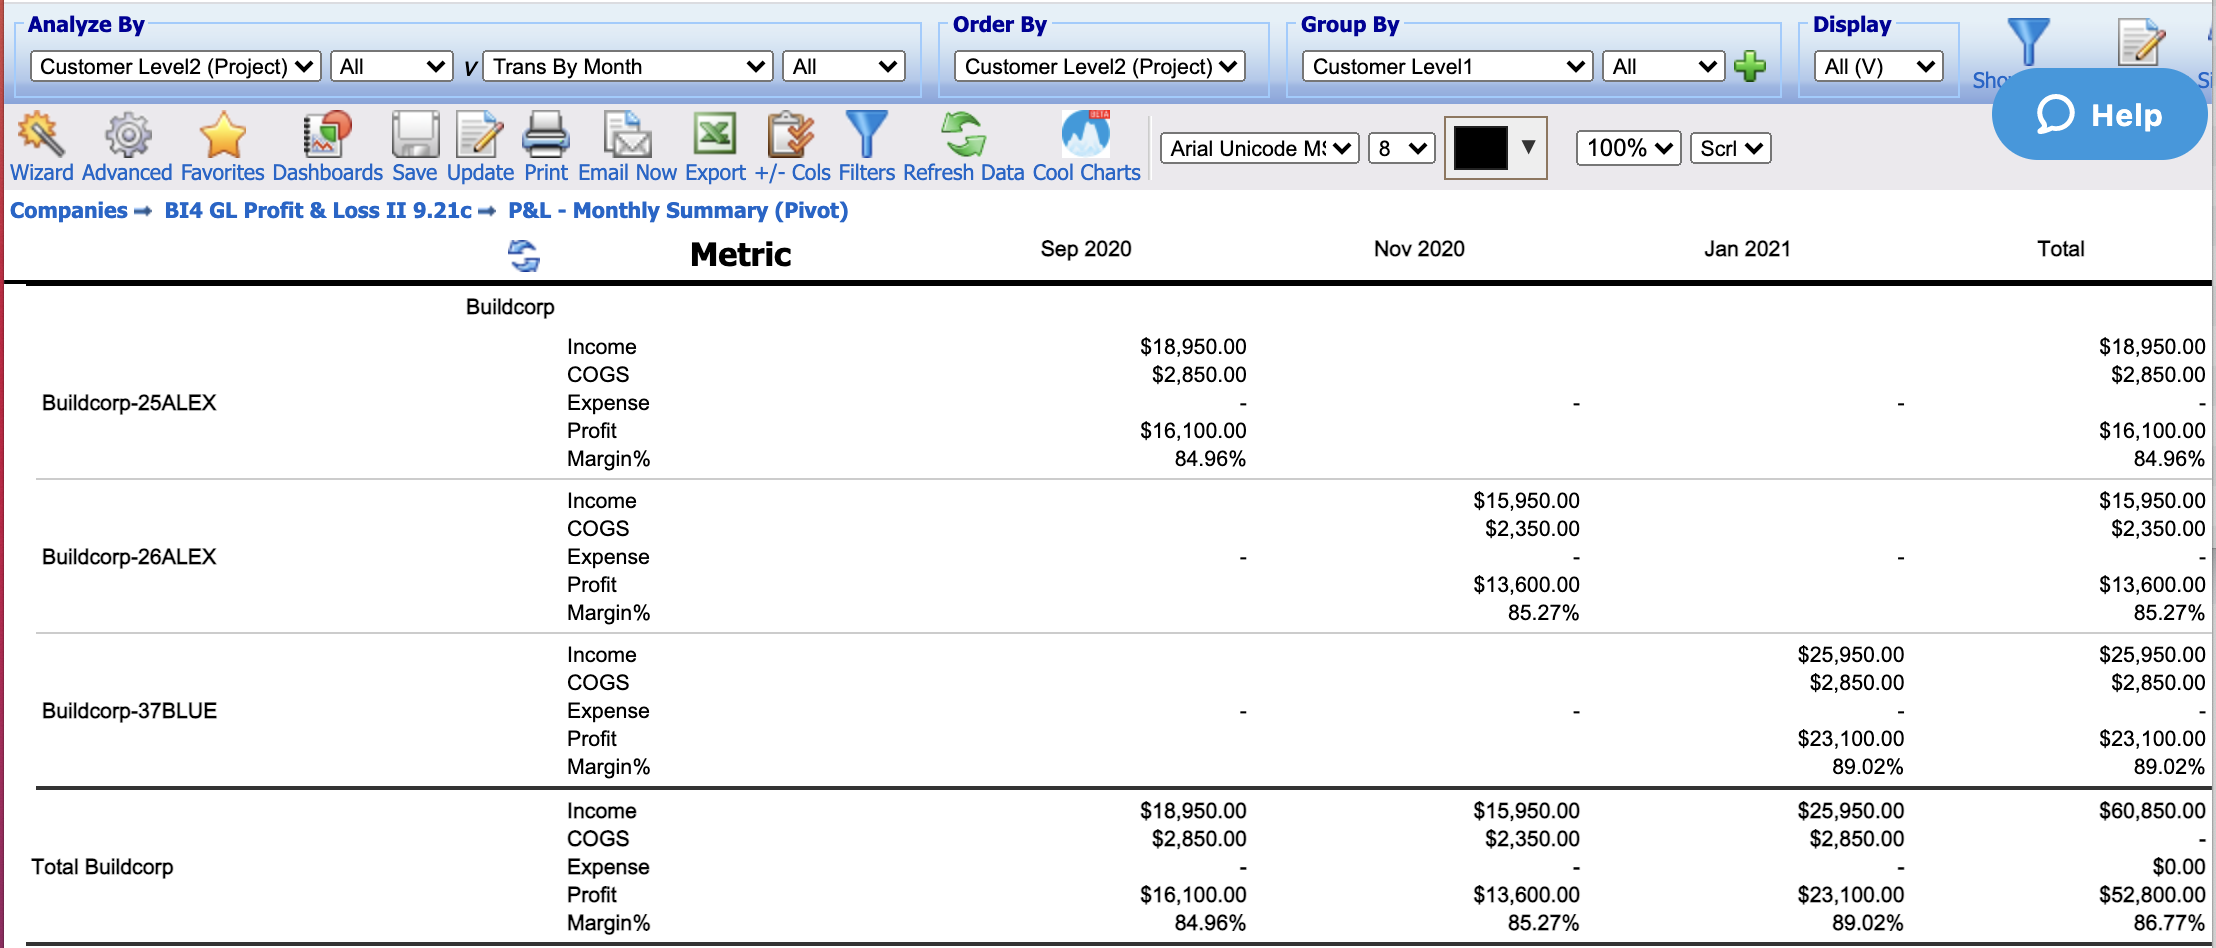Click the Refresh Data text link

[964, 173]
